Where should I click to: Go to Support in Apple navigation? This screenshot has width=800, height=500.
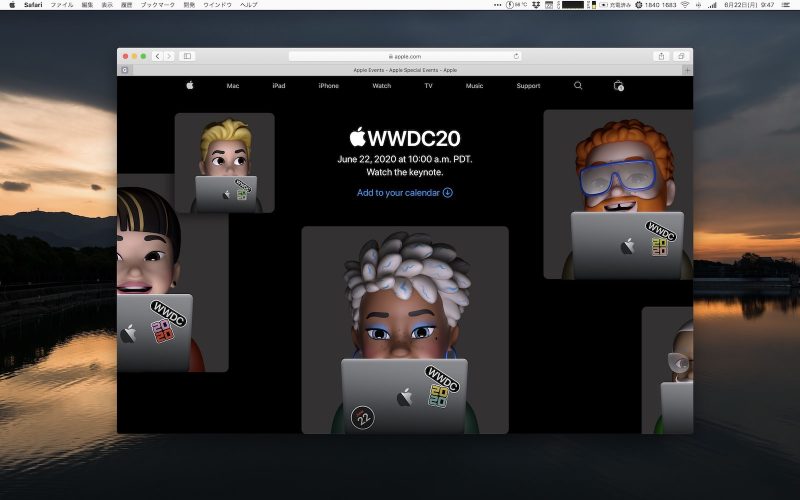[528, 86]
